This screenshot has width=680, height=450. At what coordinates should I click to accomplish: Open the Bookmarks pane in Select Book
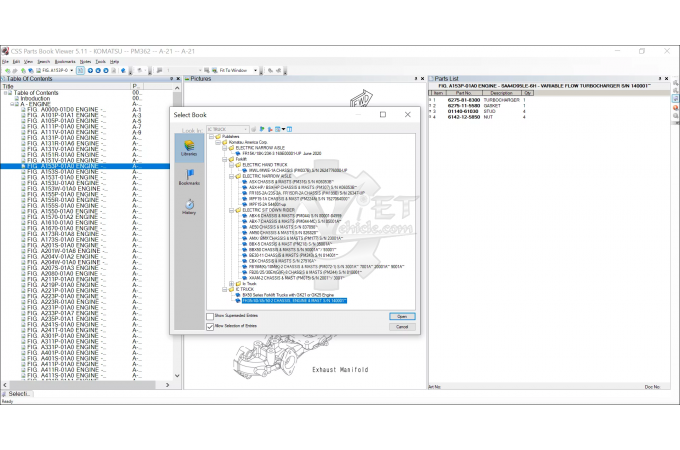pyautogui.click(x=189, y=177)
